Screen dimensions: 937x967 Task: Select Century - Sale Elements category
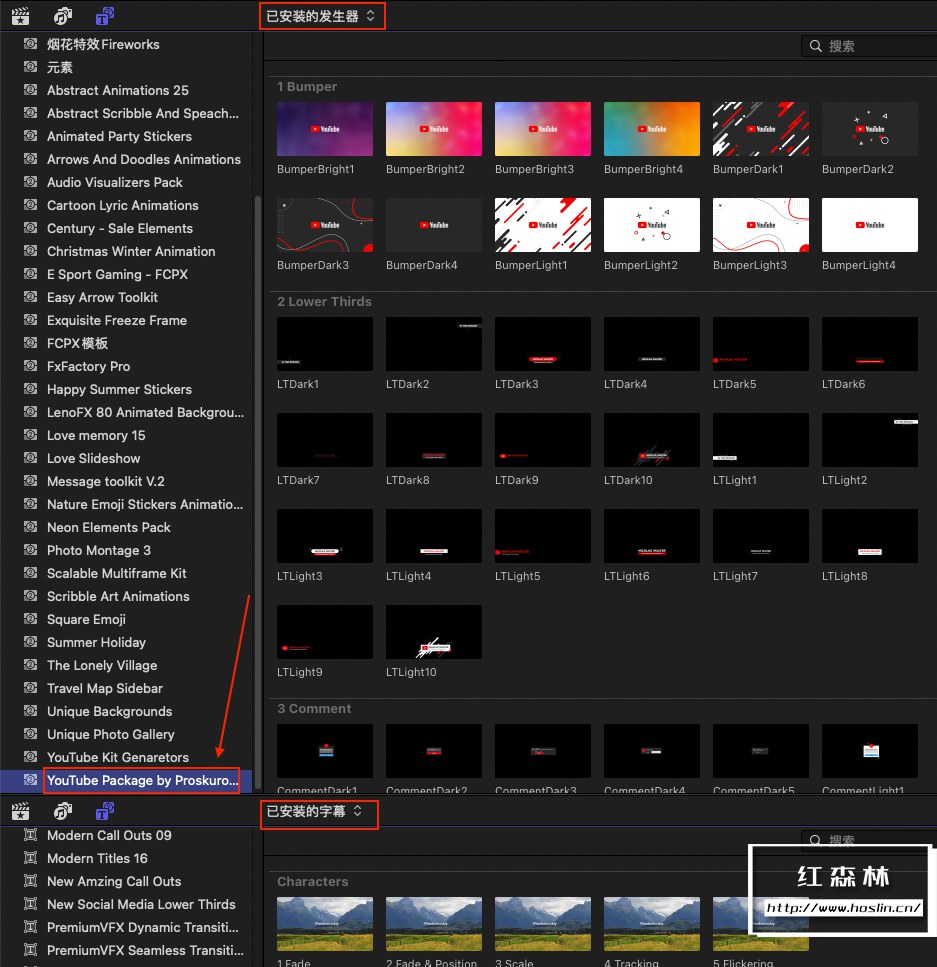coord(126,228)
